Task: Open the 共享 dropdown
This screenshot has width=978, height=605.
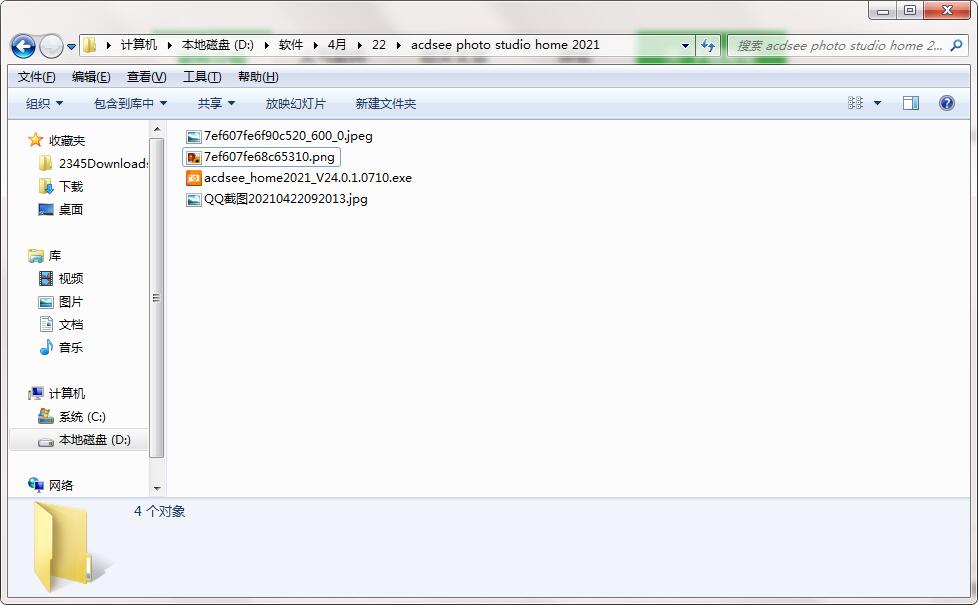Action: pos(216,104)
